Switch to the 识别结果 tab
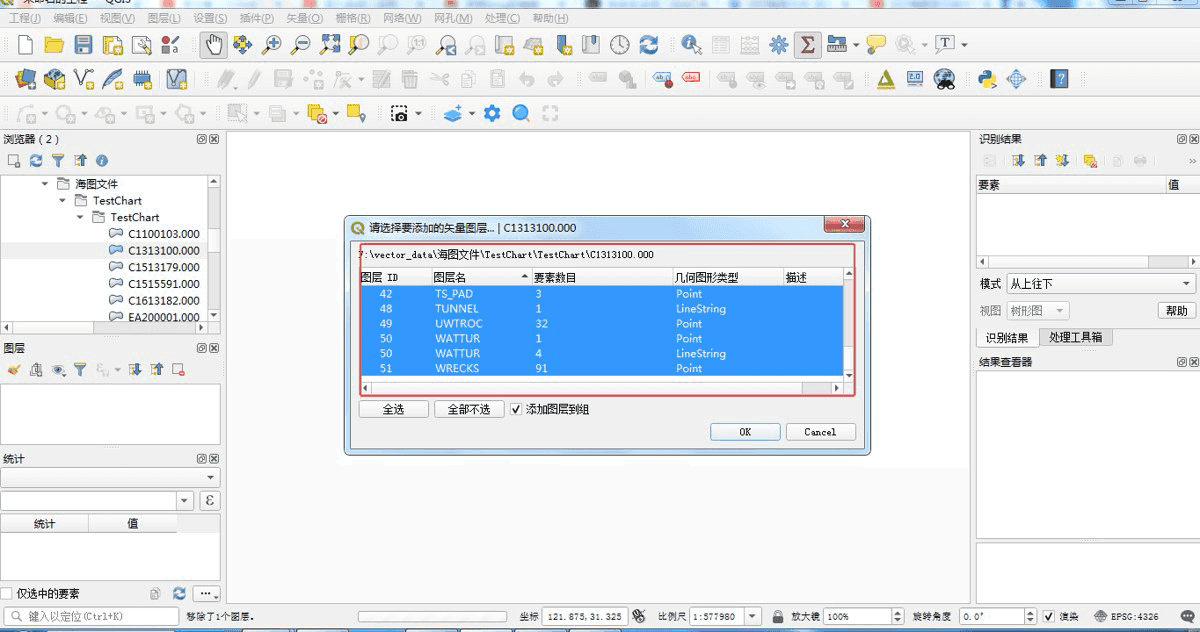Viewport: 1200px width, 632px height. click(1007, 337)
